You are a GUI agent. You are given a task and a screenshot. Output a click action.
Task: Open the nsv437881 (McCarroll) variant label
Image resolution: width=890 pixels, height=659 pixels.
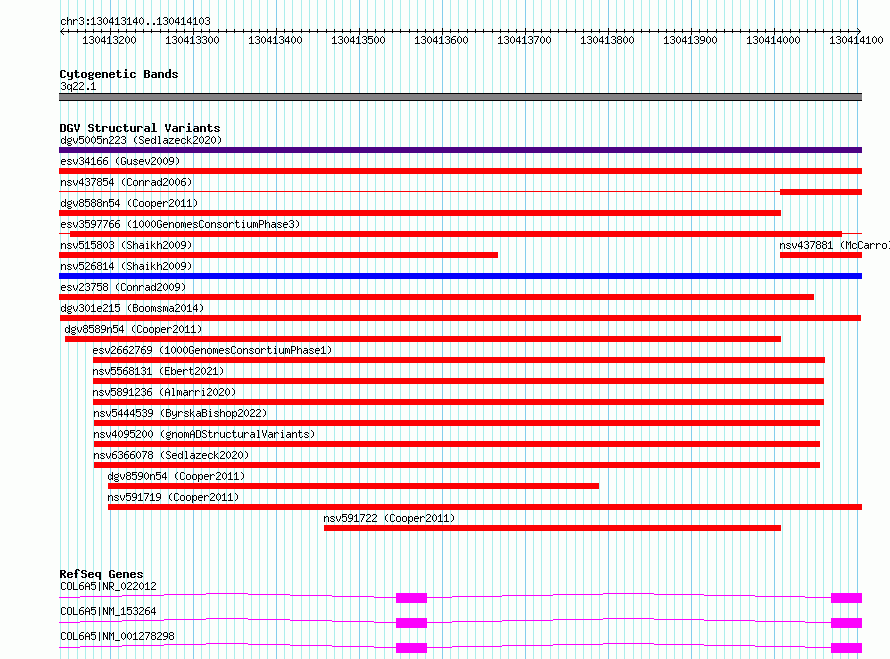click(834, 245)
